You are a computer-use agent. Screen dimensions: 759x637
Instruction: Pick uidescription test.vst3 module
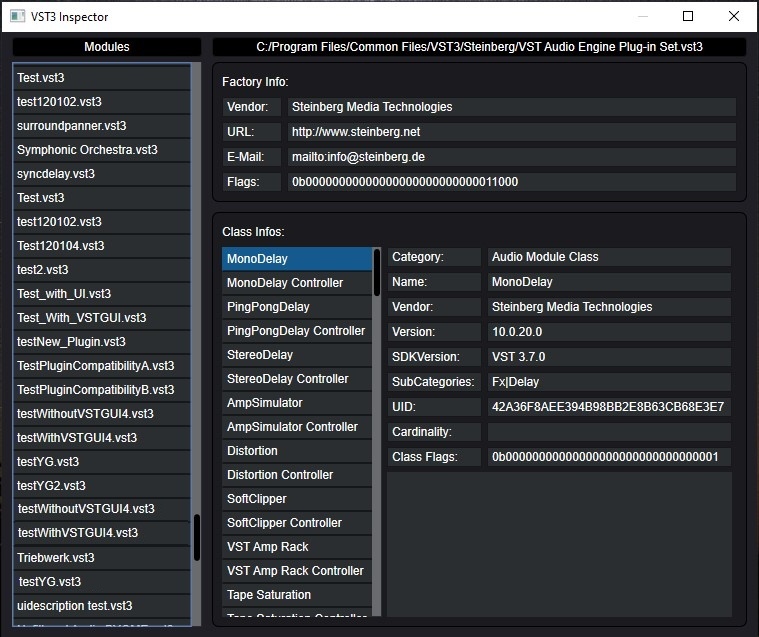point(102,606)
